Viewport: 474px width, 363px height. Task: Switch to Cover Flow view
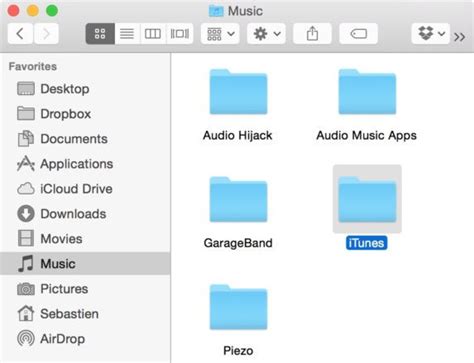pyautogui.click(x=180, y=34)
